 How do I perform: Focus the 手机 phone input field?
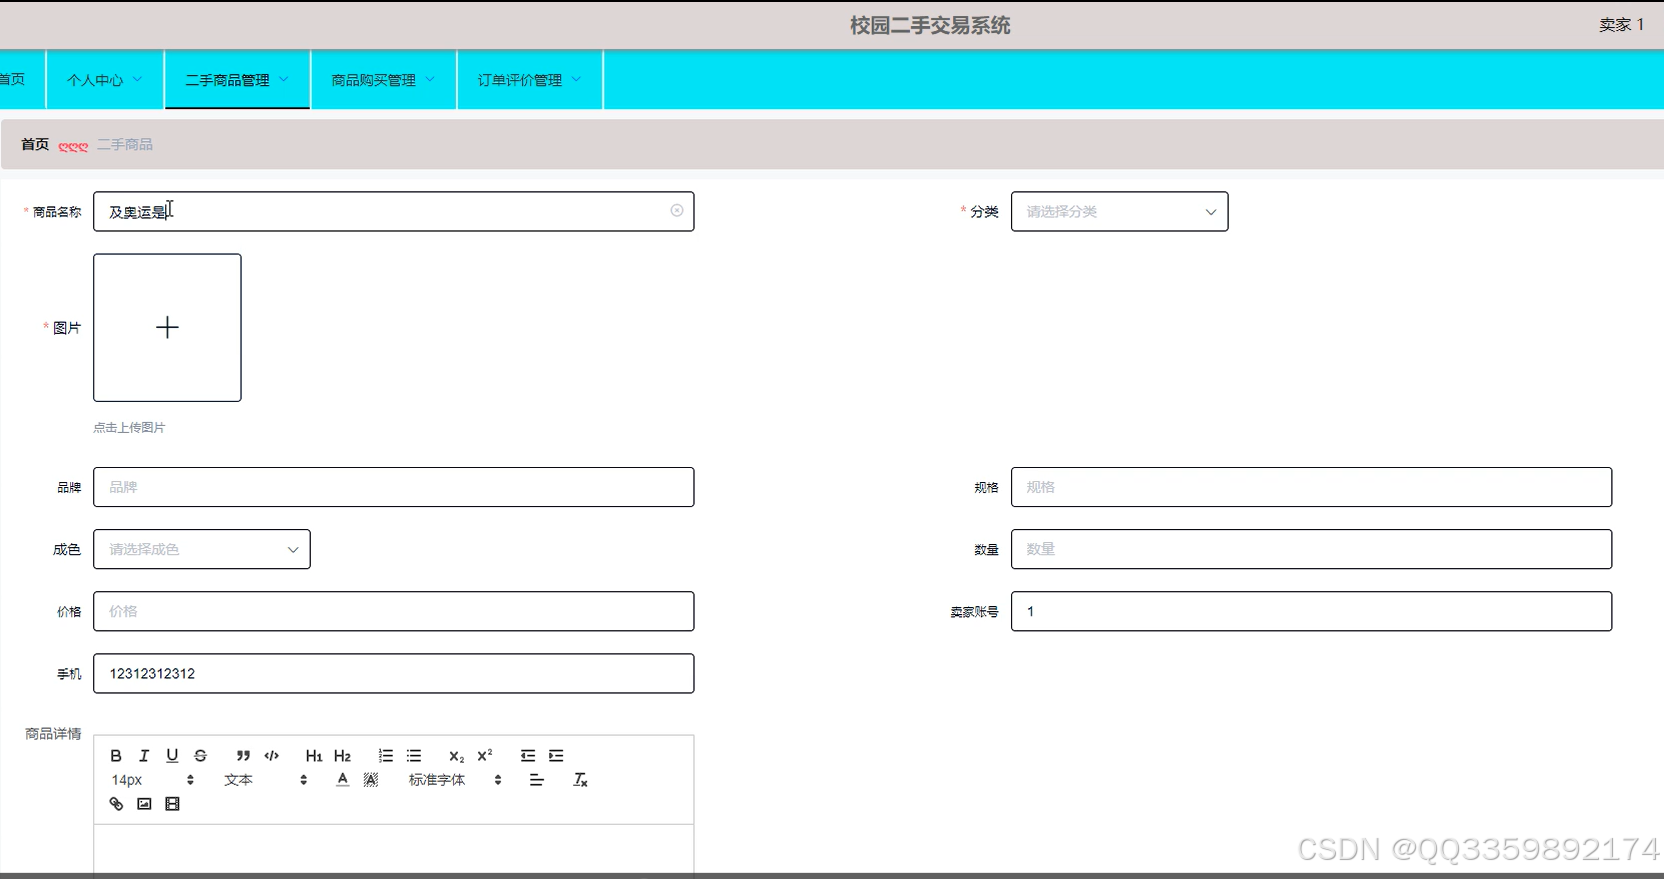coord(393,673)
